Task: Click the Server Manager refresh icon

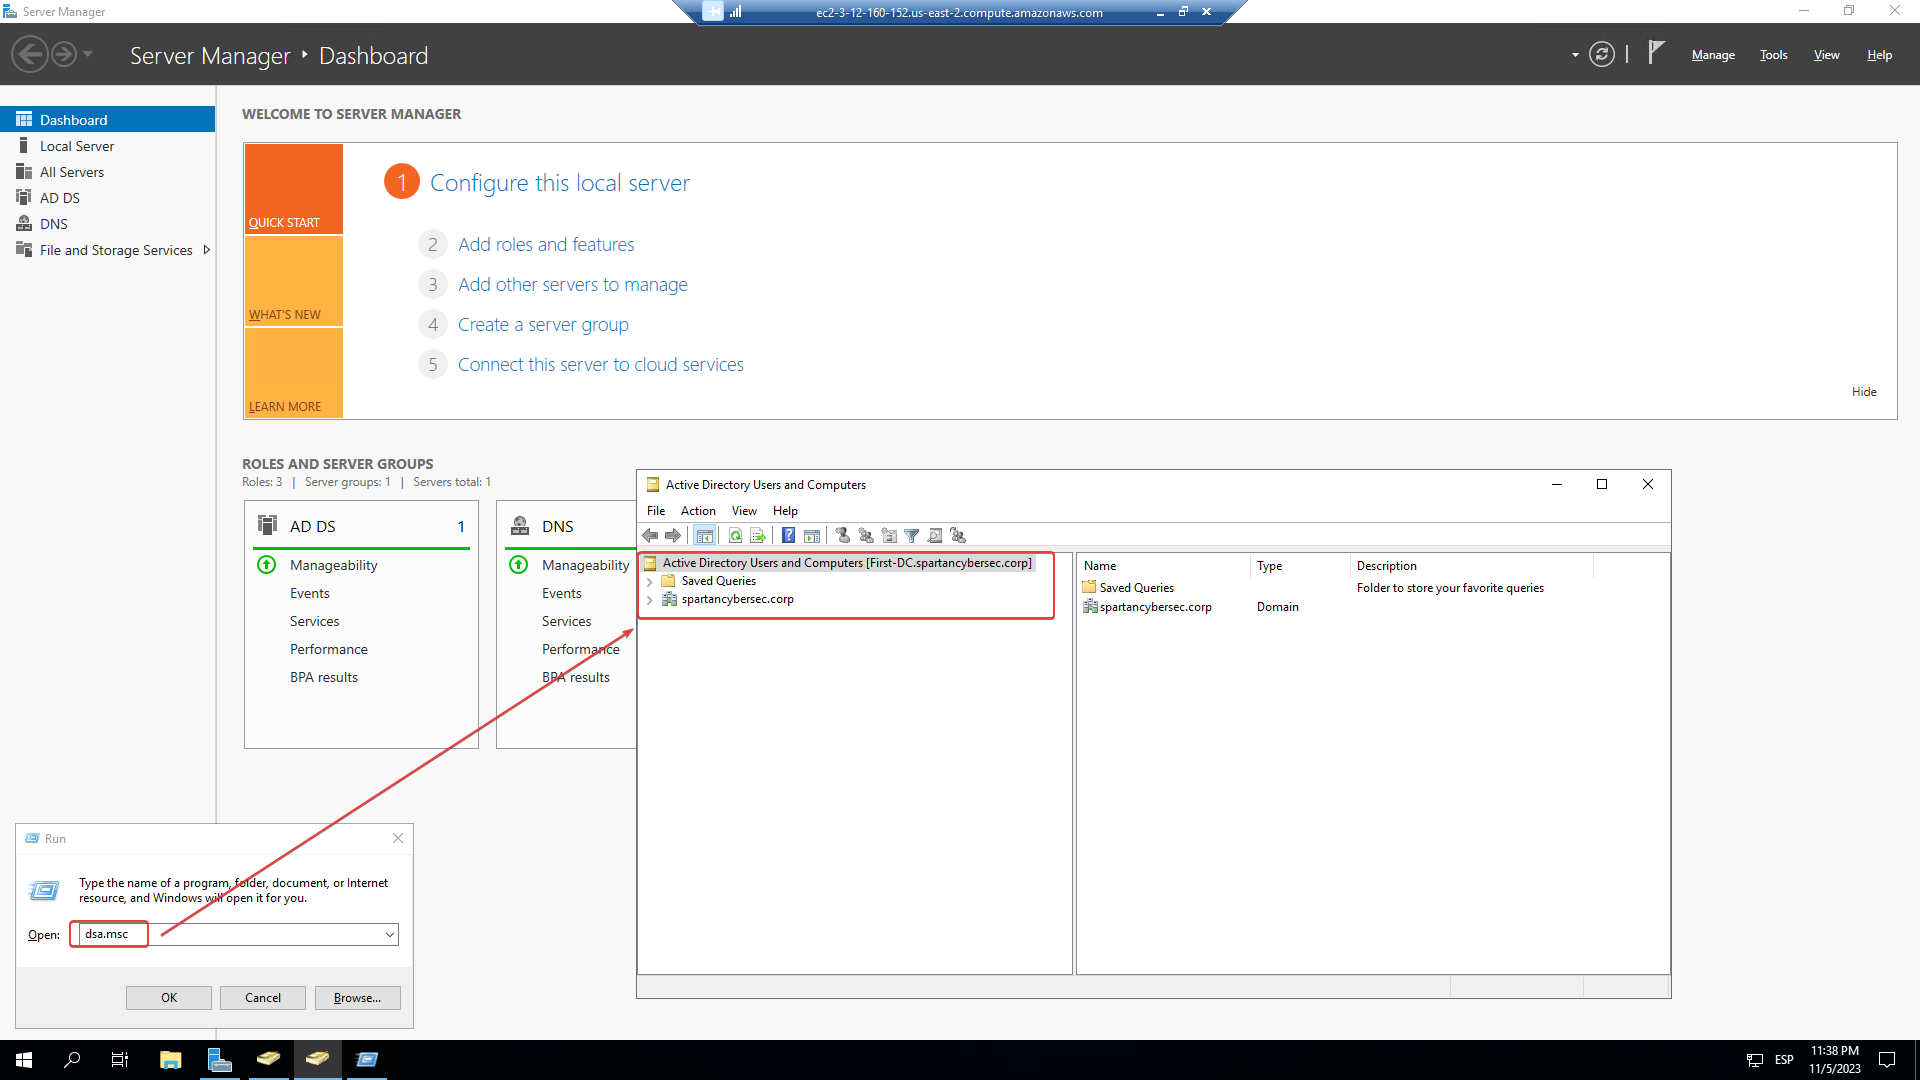Action: pos(1602,54)
